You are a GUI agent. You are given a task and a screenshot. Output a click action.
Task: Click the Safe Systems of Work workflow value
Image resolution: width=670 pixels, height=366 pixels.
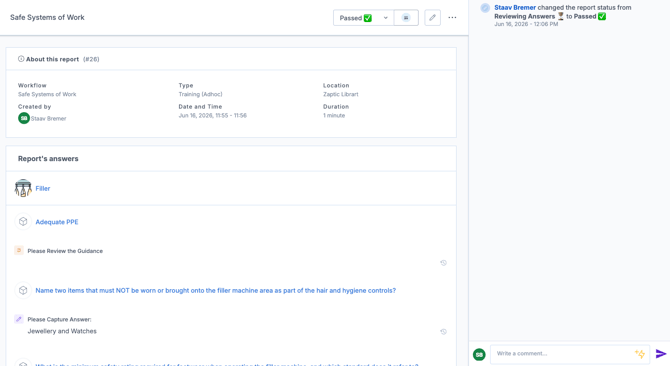pos(47,94)
